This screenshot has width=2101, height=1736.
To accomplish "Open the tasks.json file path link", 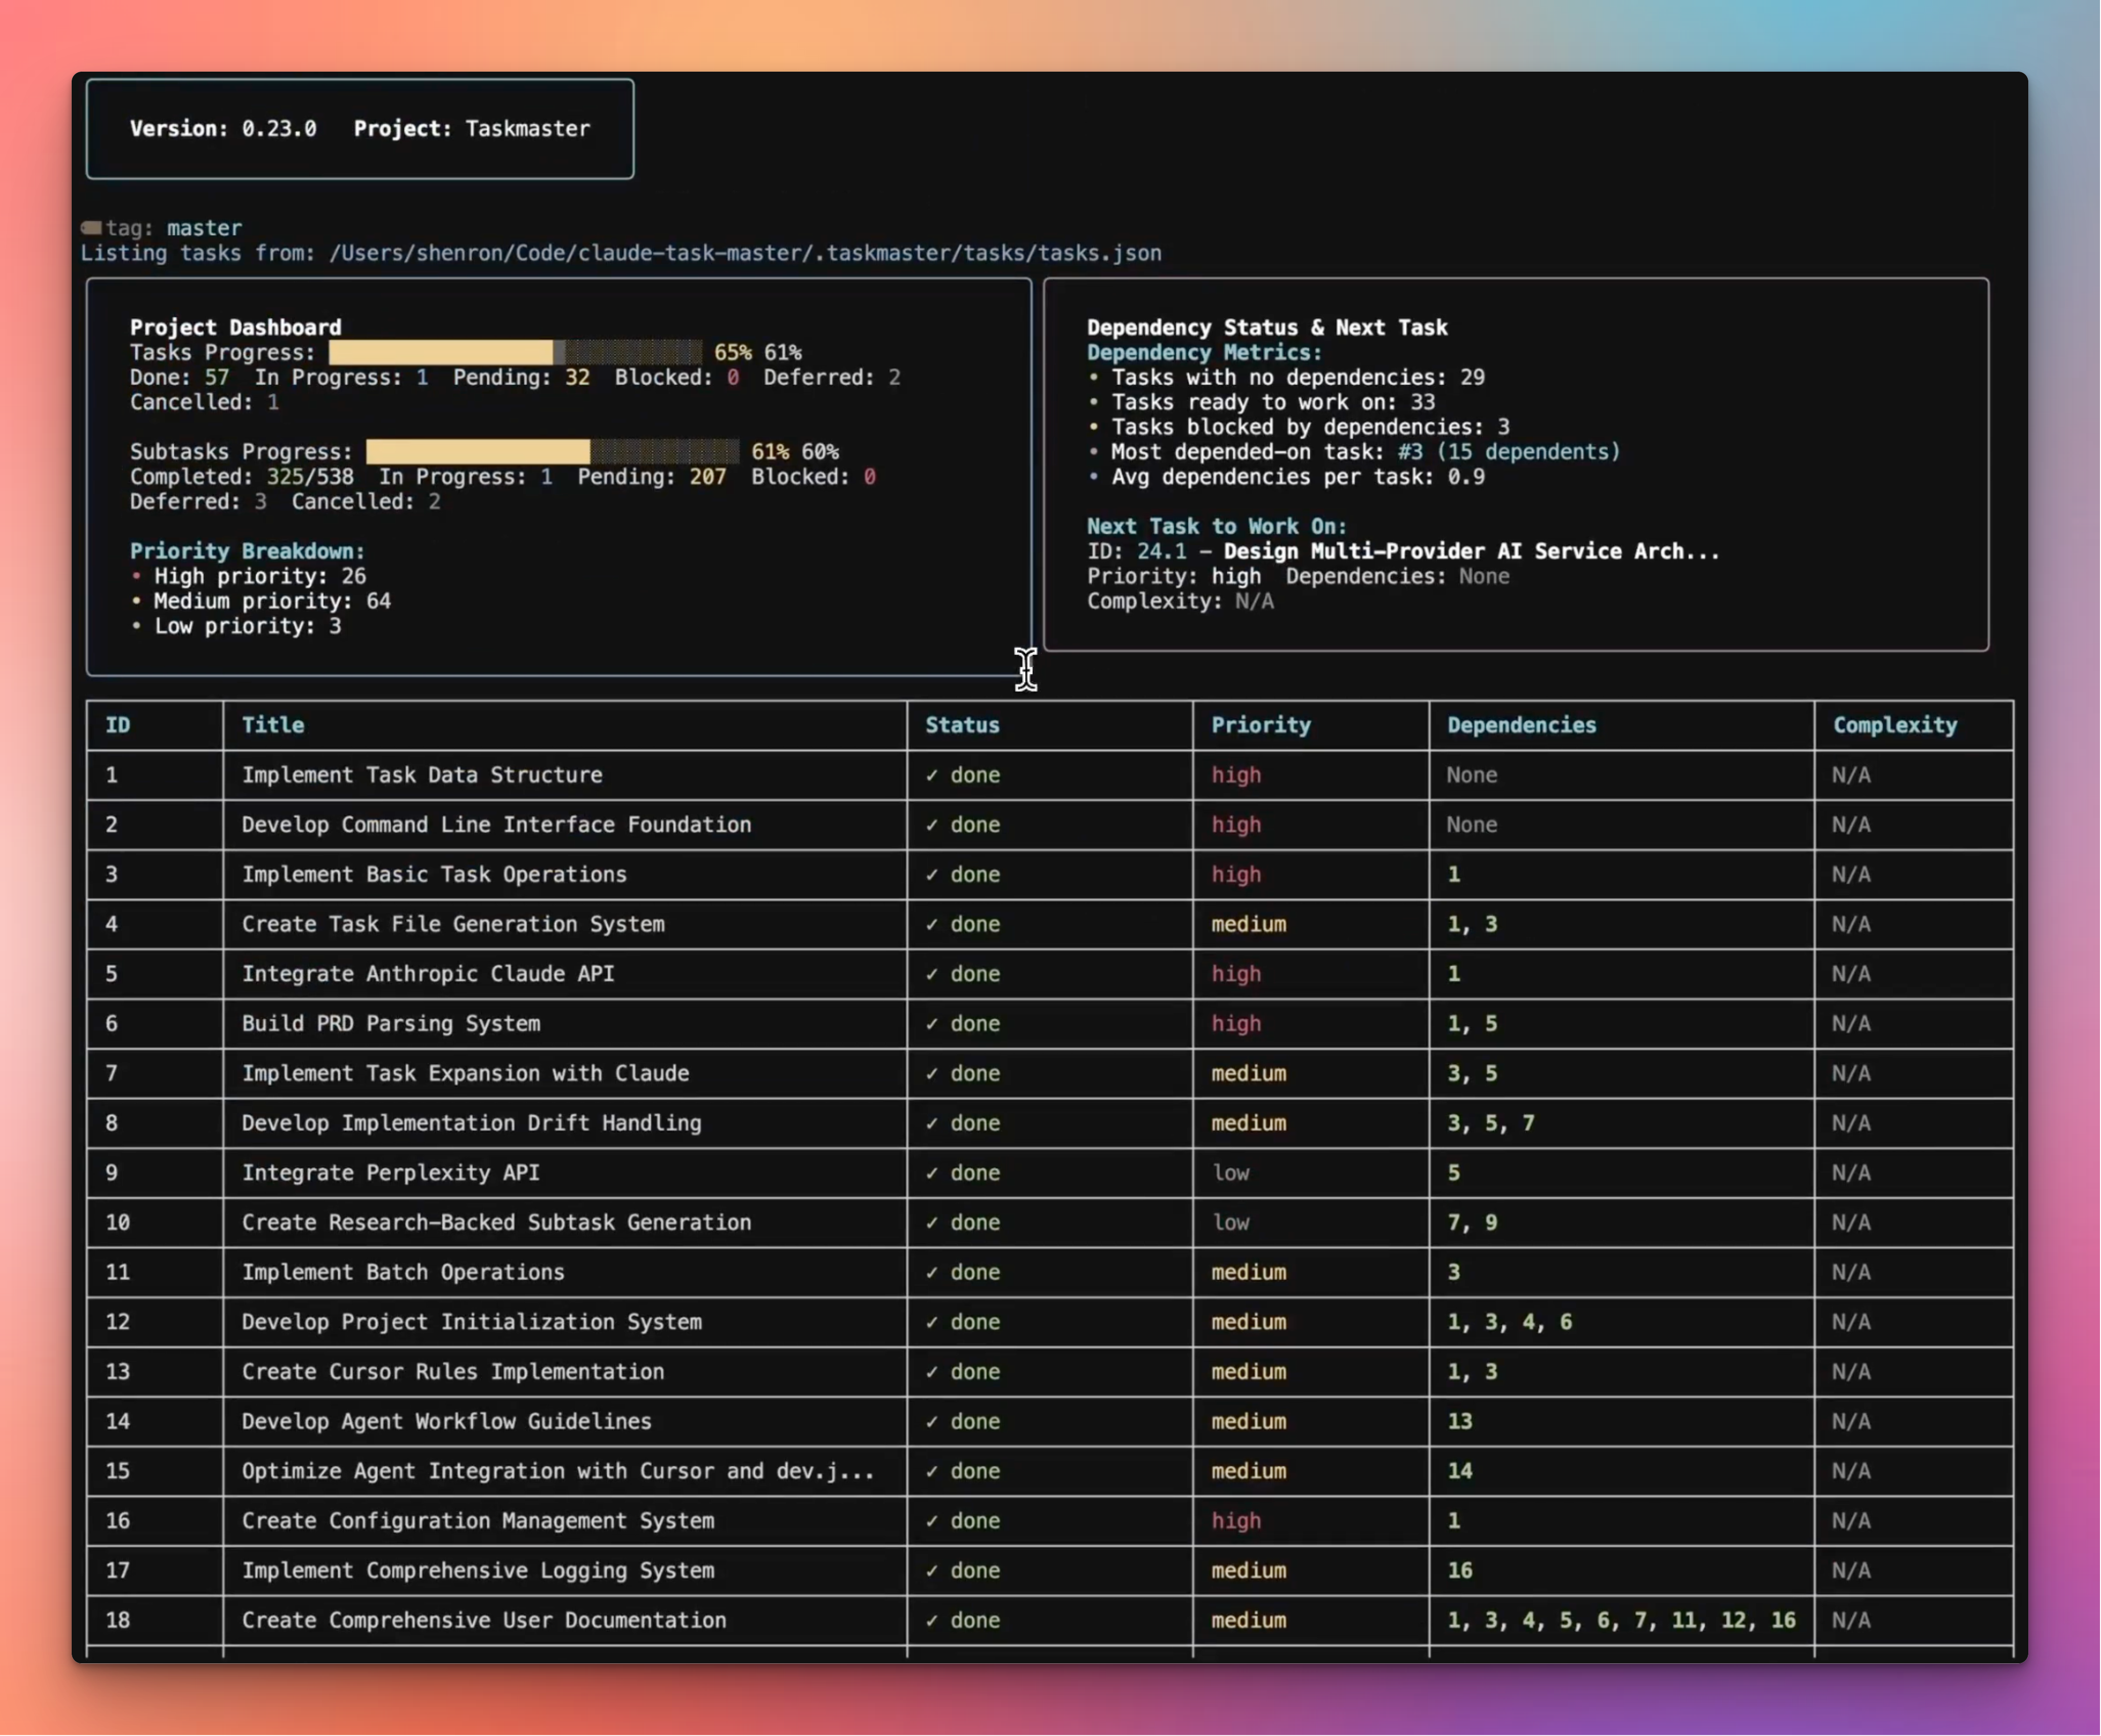I will [745, 253].
